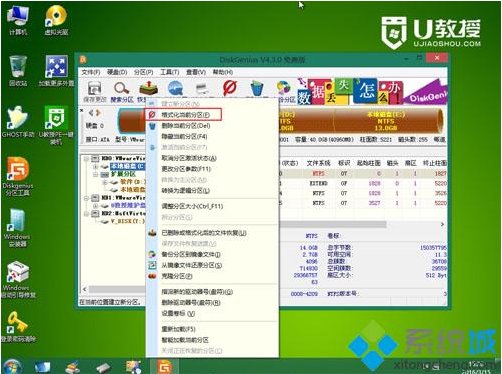Viewport: 502px width, 374px height.
Task: Click the backup partition colorful toolbar icon
Action: click(283, 88)
